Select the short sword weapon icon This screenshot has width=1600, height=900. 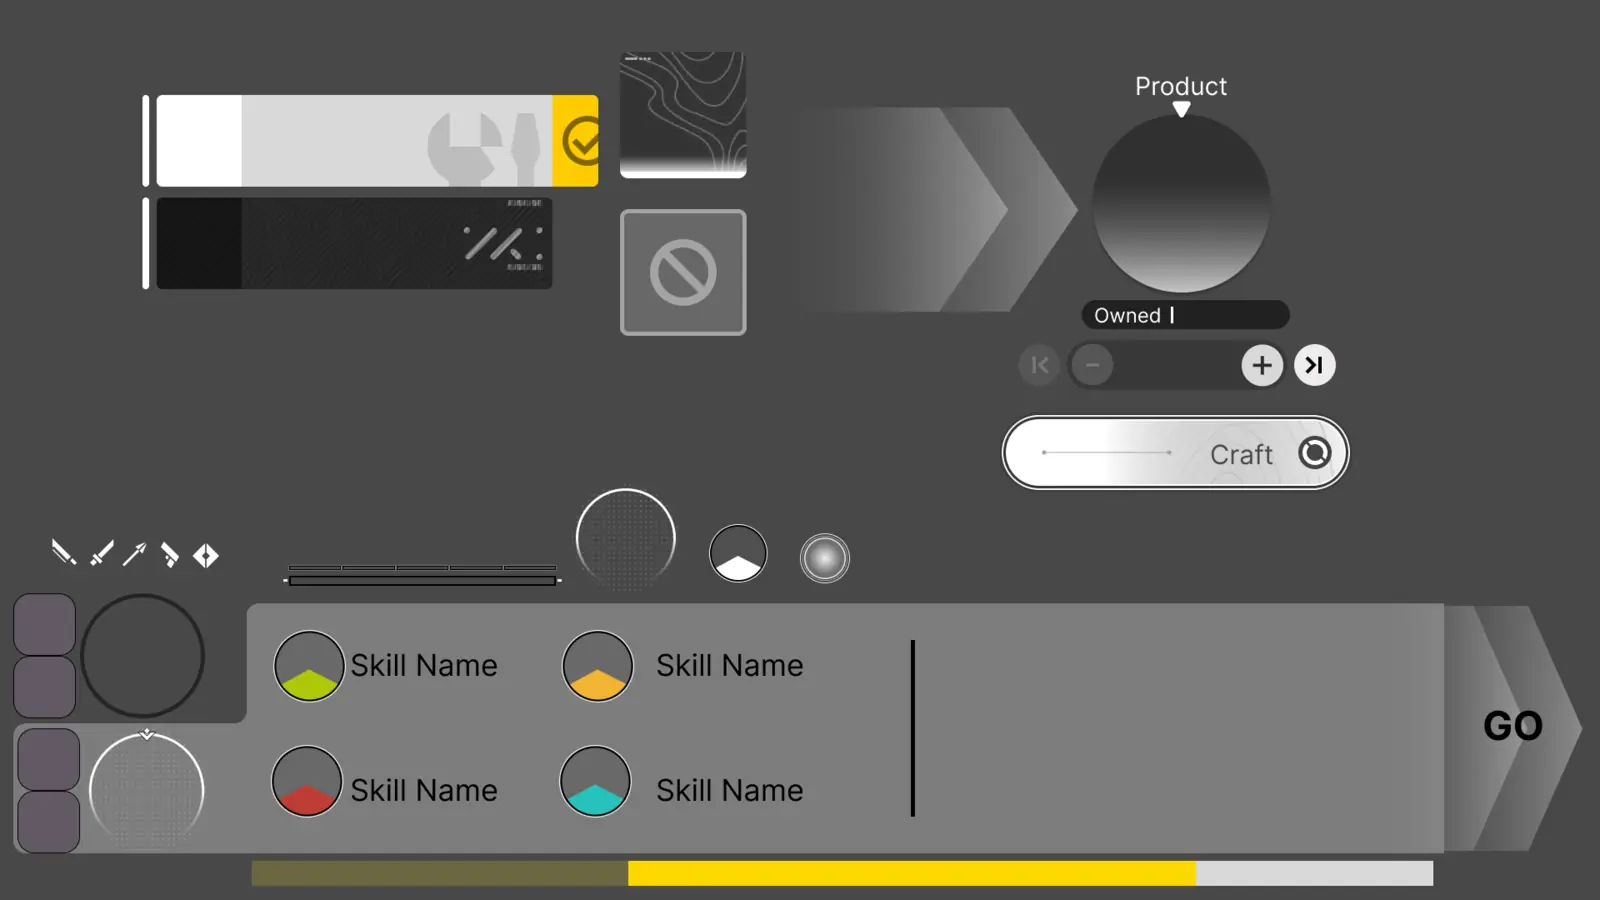[x=101, y=553]
